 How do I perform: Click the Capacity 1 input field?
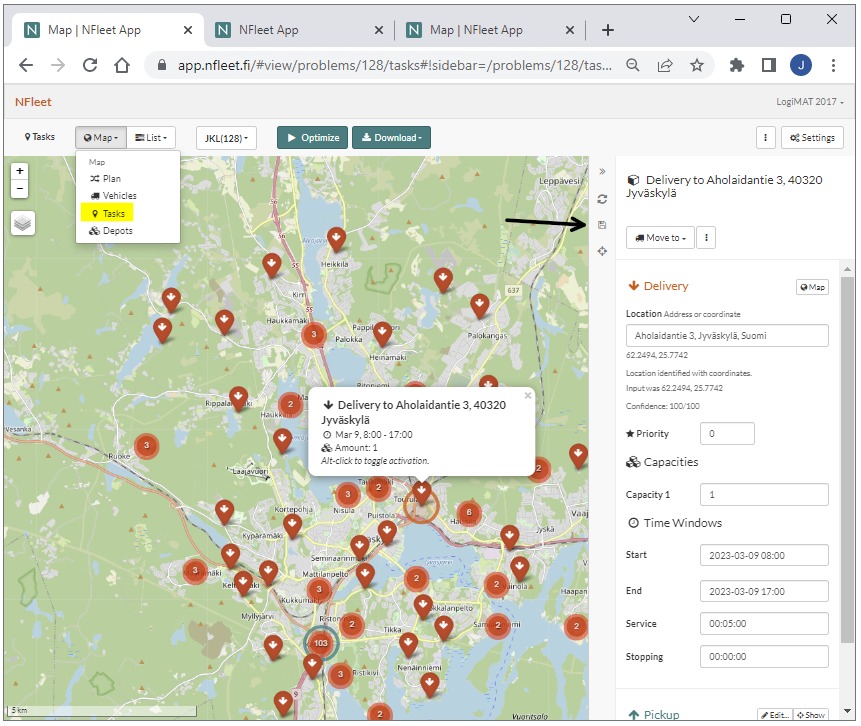[x=764, y=495]
